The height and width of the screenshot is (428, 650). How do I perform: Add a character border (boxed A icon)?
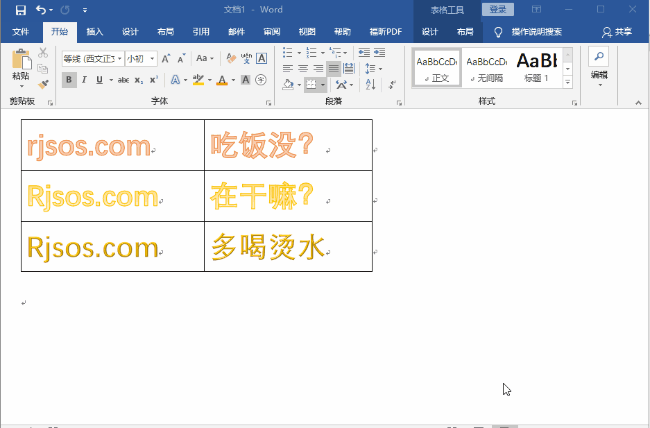tap(261, 58)
